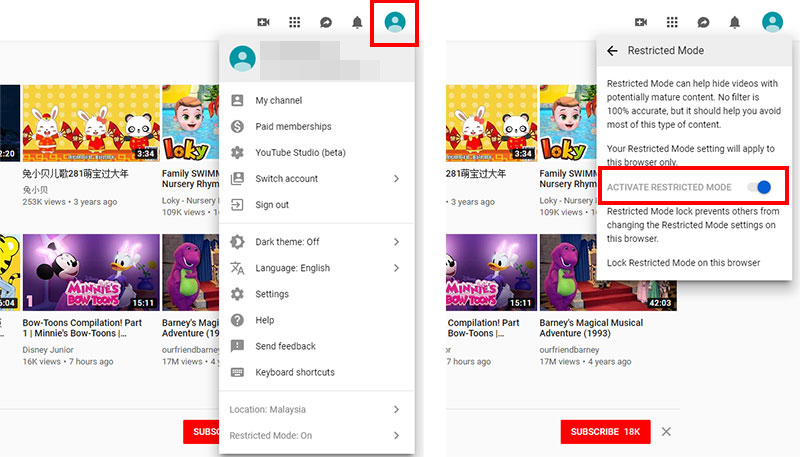
Task: Select Keyboard shortcuts menu entry
Action: 317,372
